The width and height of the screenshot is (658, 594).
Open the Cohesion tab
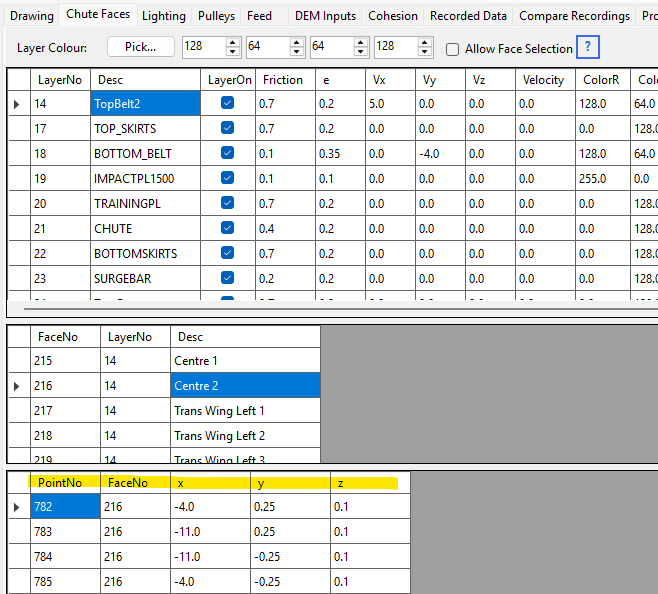[x=393, y=16]
